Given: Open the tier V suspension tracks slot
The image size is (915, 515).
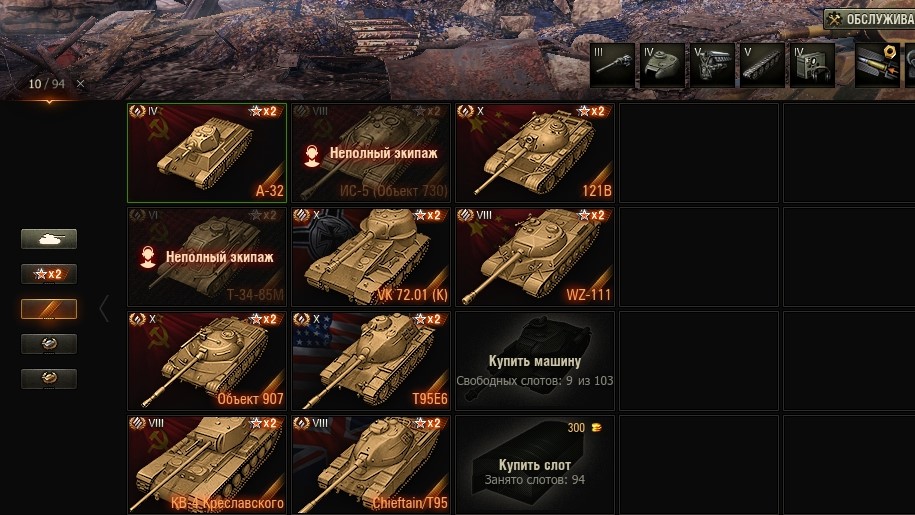Looking at the screenshot, I should click(x=763, y=65).
